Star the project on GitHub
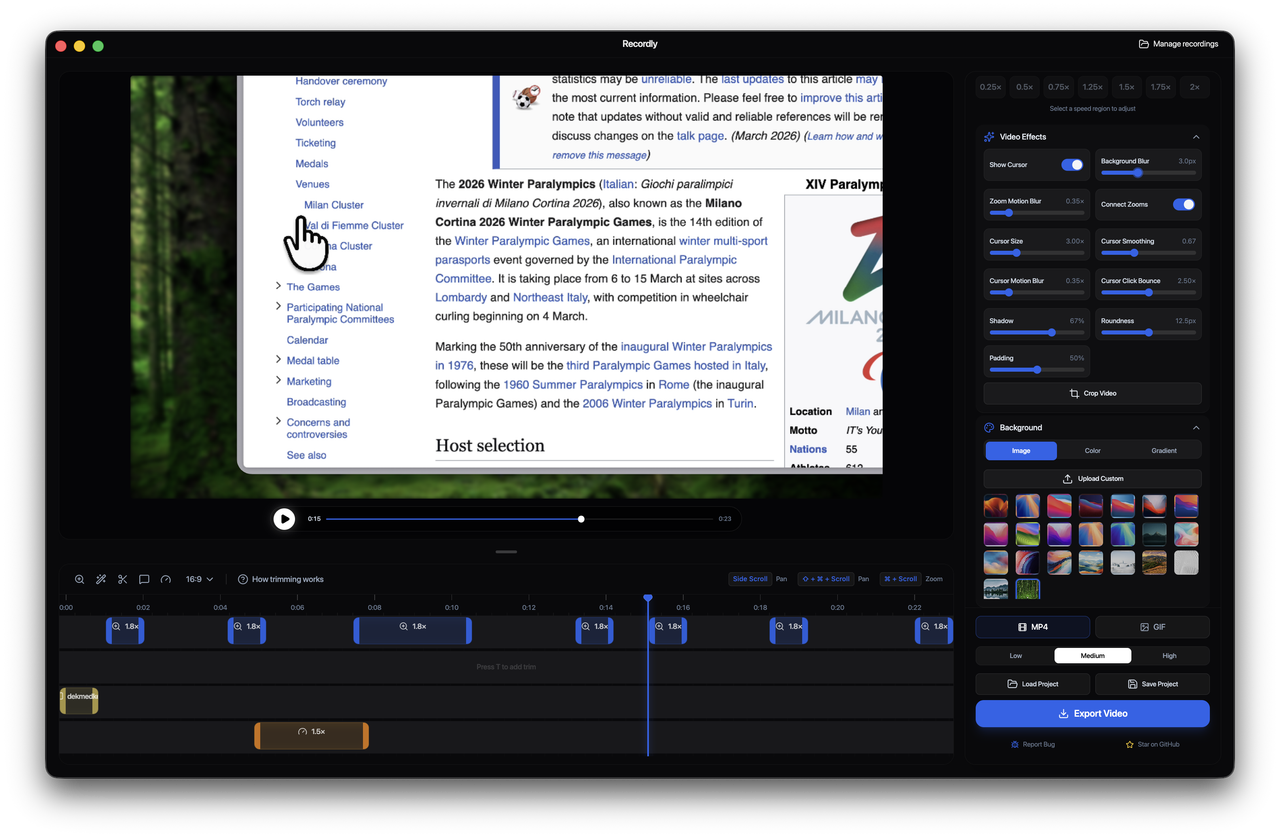Viewport: 1280px width, 838px height. (1152, 744)
